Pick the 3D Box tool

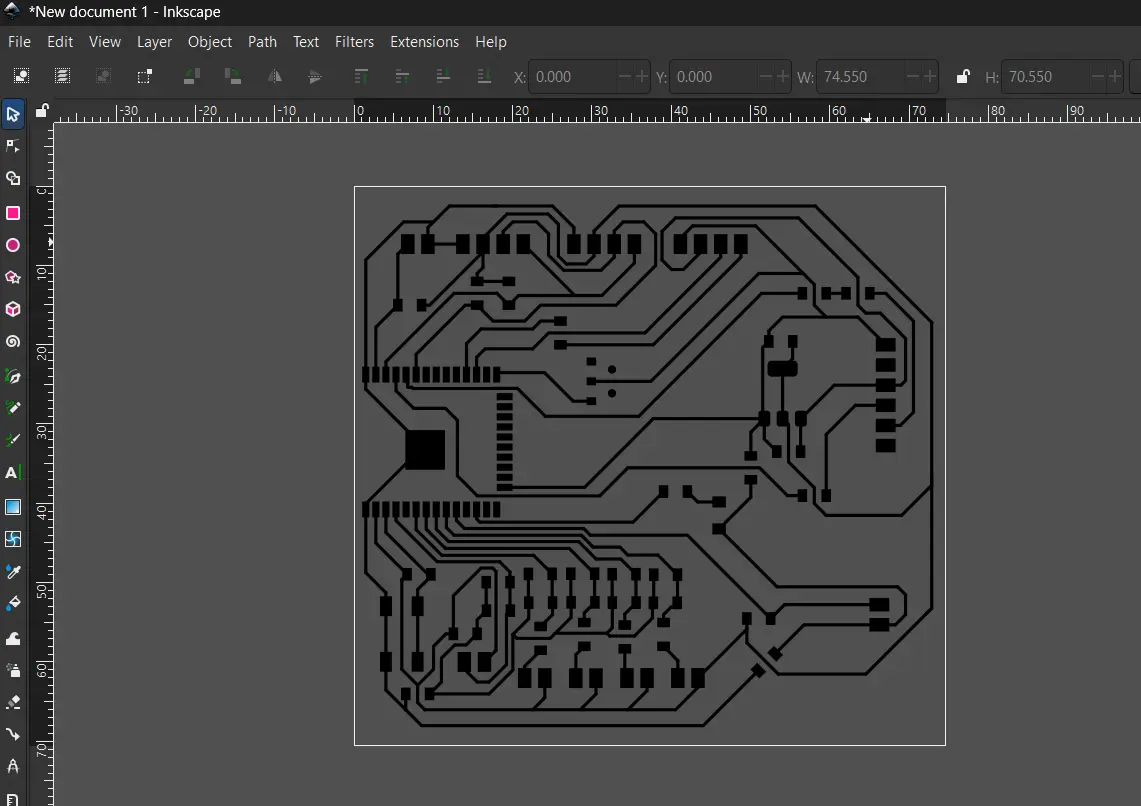pyautogui.click(x=13, y=309)
